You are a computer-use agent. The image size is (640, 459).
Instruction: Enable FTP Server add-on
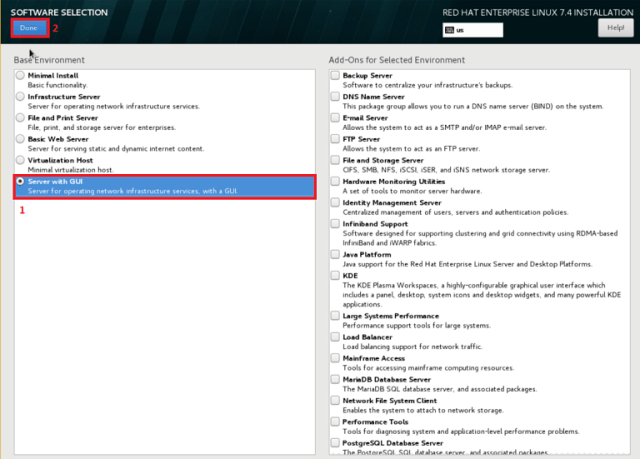coord(335,139)
